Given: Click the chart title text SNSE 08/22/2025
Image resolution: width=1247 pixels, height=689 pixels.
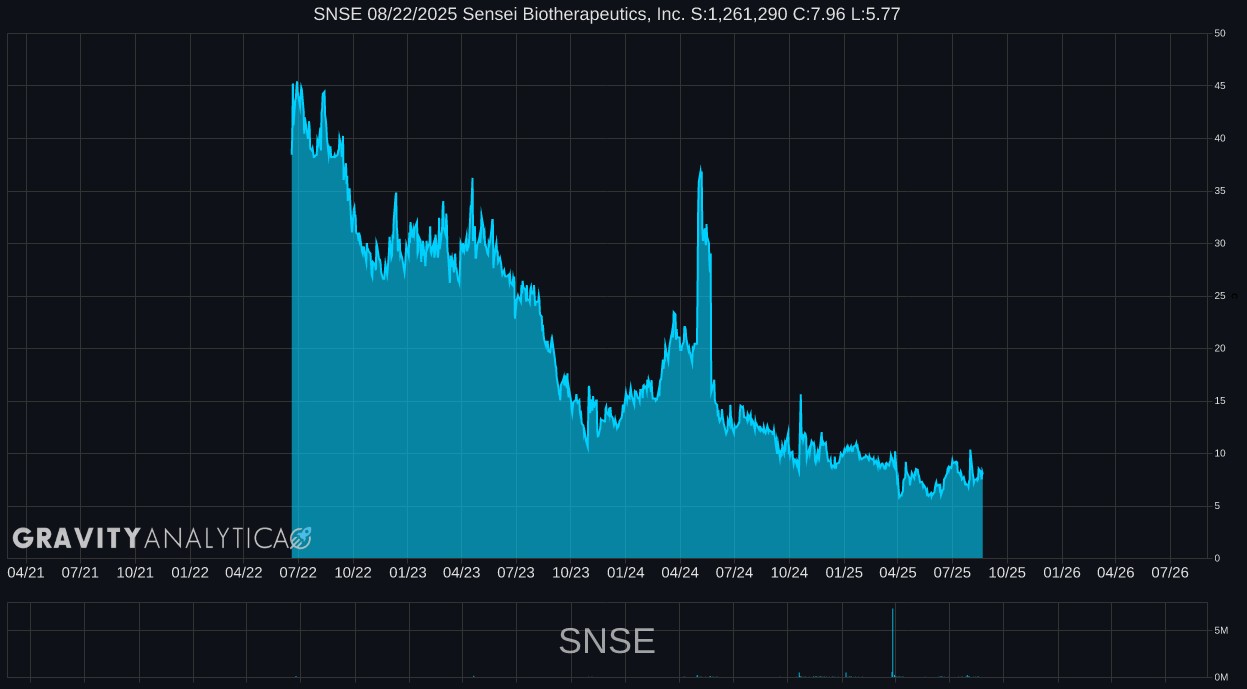Looking at the screenshot, I should tap(386, 14).
